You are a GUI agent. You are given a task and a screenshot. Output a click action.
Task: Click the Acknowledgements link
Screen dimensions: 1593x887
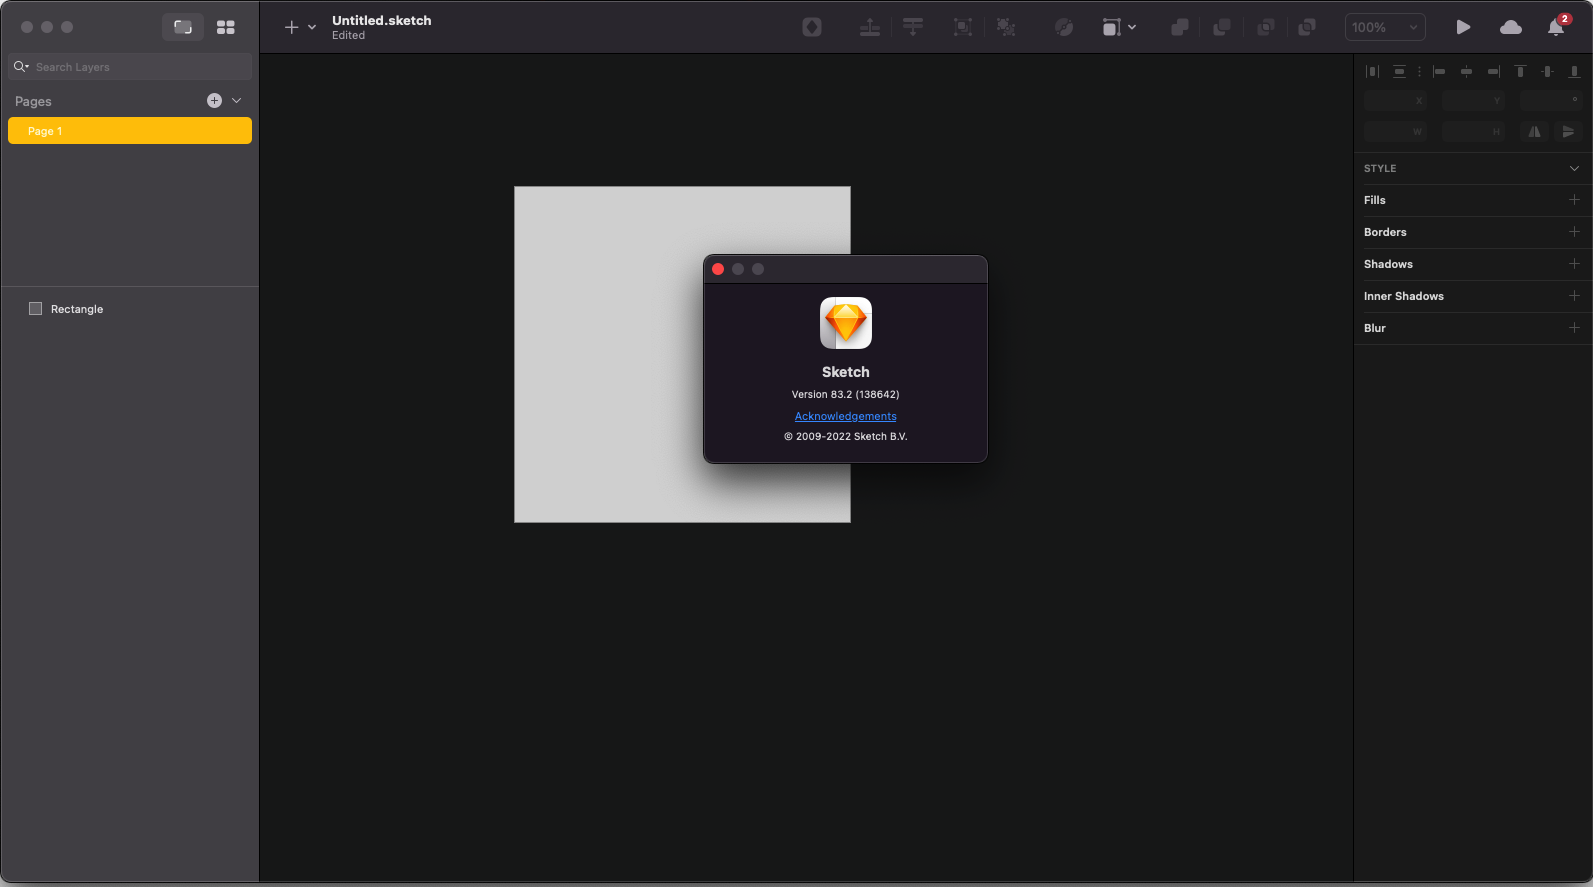[846, 416]
